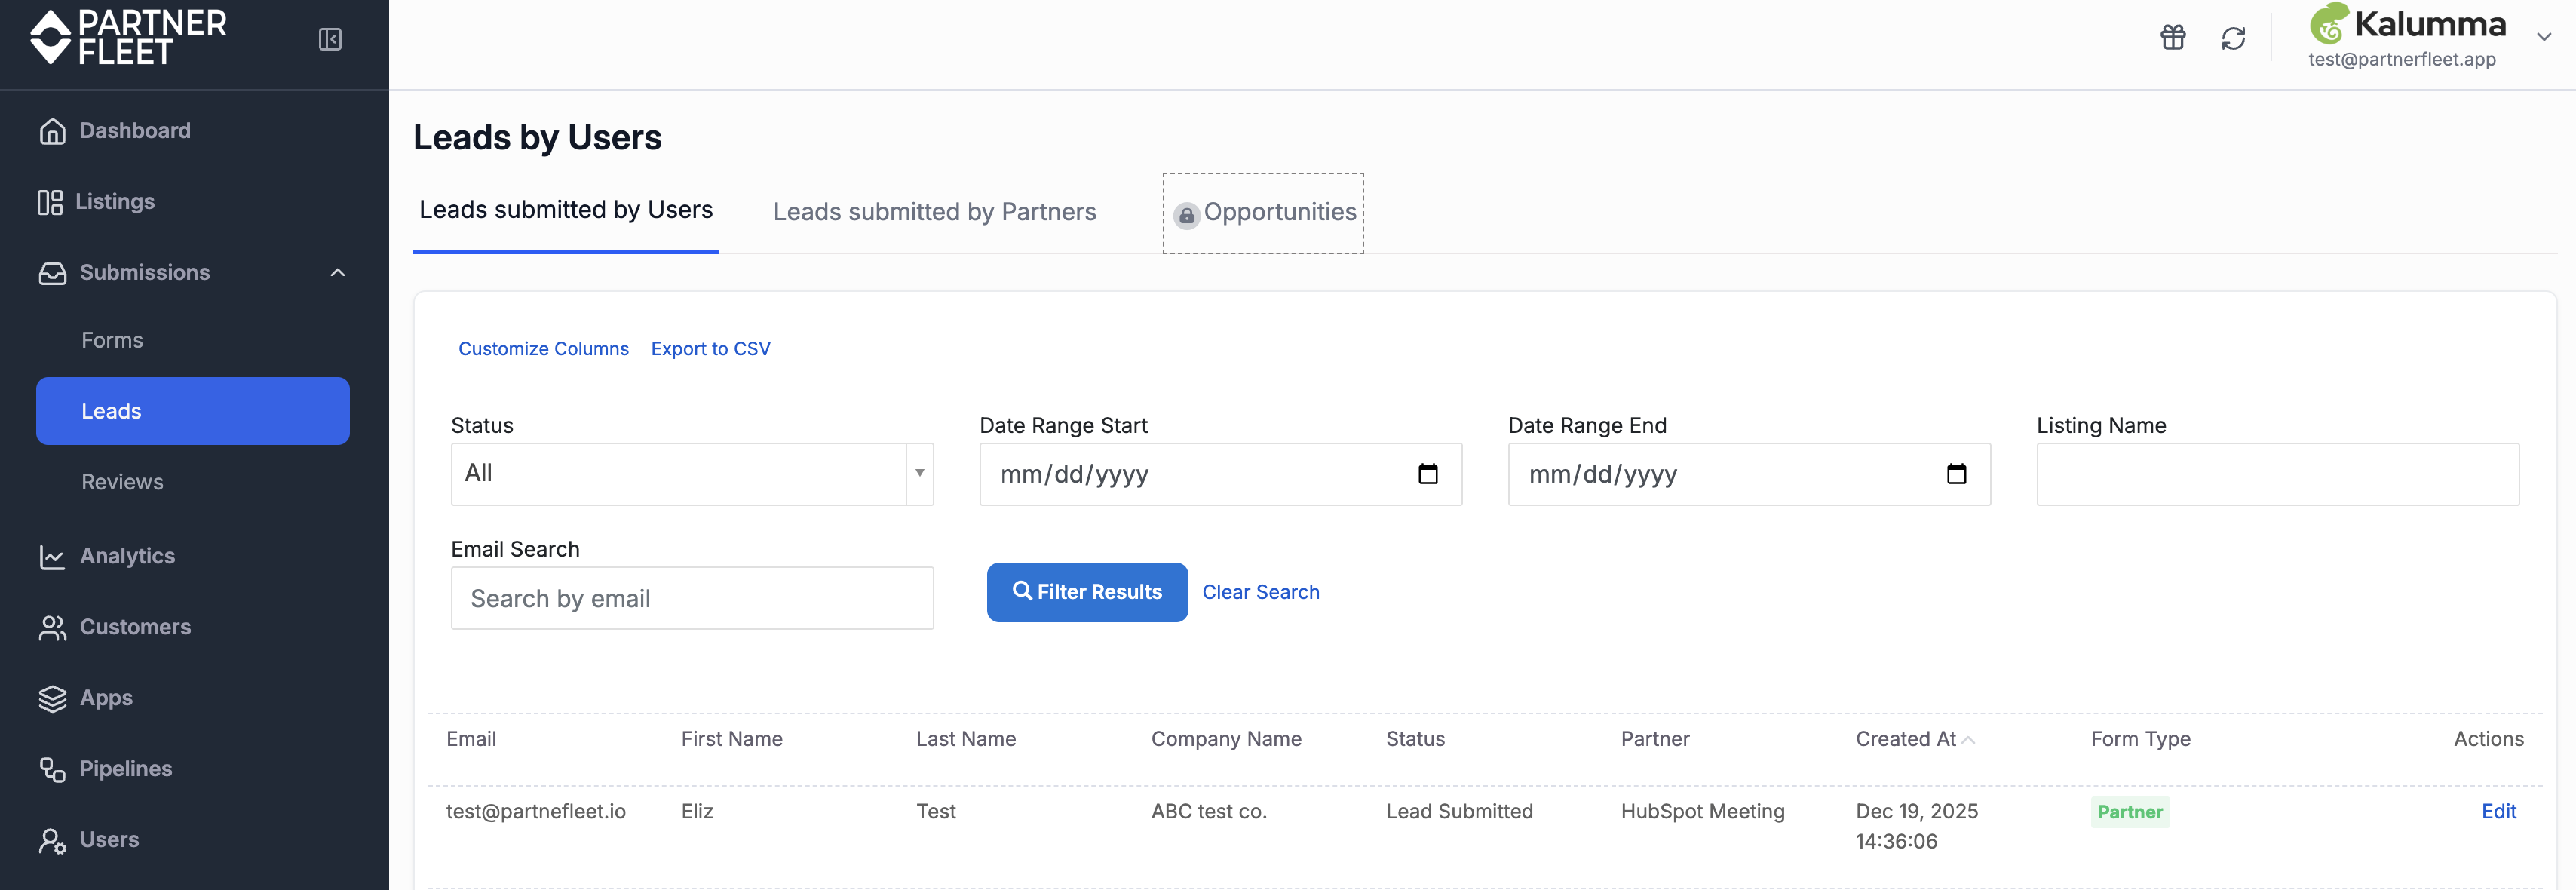Click HubSpot Meeting partner cell

(1702, 811)
